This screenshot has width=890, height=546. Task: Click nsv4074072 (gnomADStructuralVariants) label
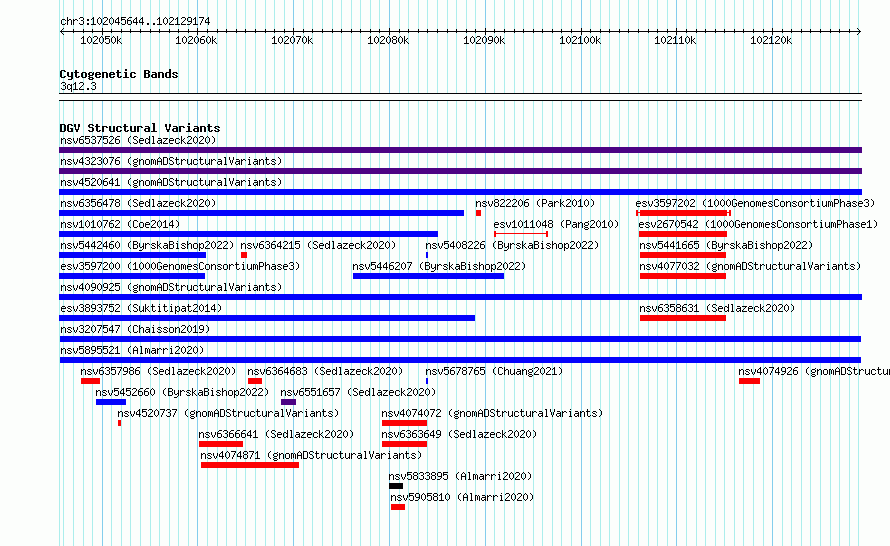click(x=492, y=413)
